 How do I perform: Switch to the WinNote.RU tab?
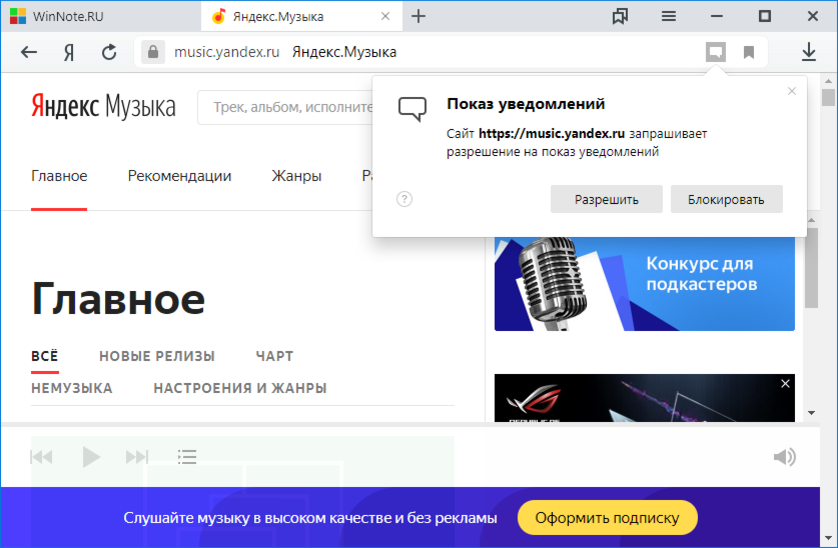[x=100, y=16]
